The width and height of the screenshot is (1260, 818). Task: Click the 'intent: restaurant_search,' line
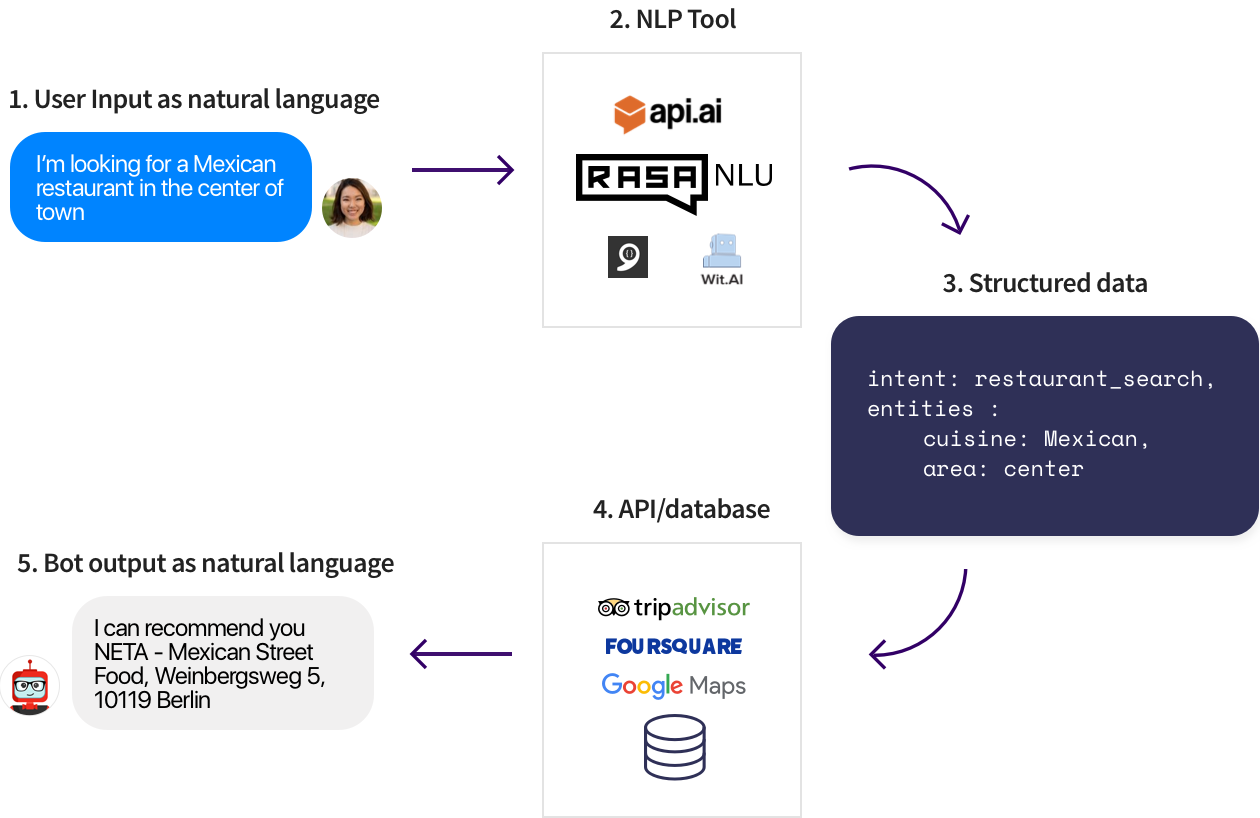(x=1042, y=379)
